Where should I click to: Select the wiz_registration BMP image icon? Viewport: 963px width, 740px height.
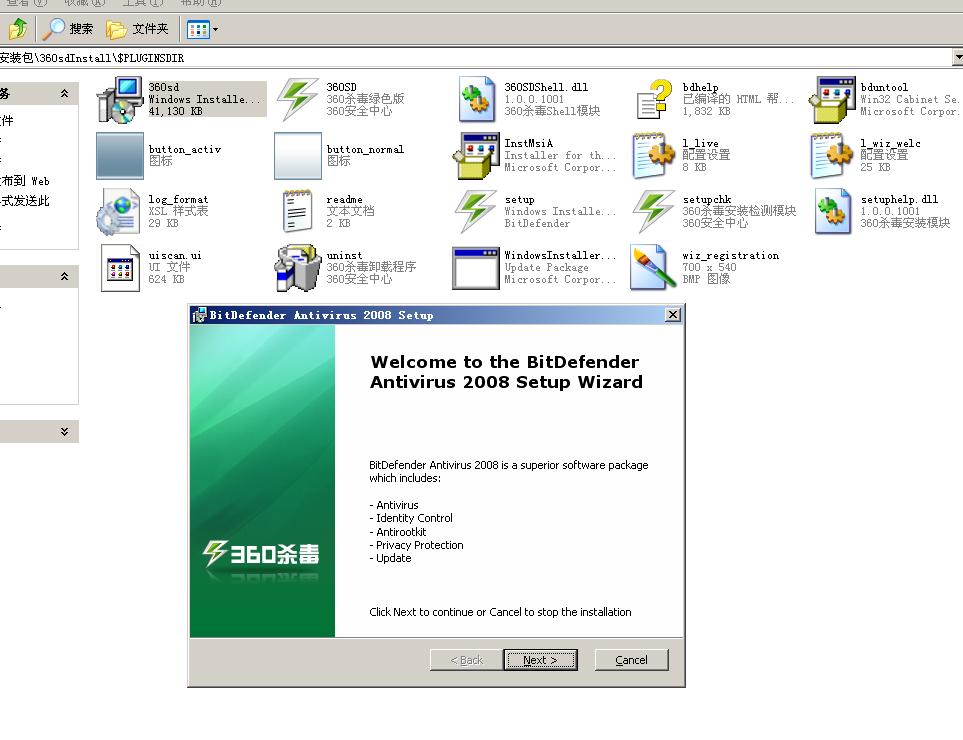coord(653,268)
